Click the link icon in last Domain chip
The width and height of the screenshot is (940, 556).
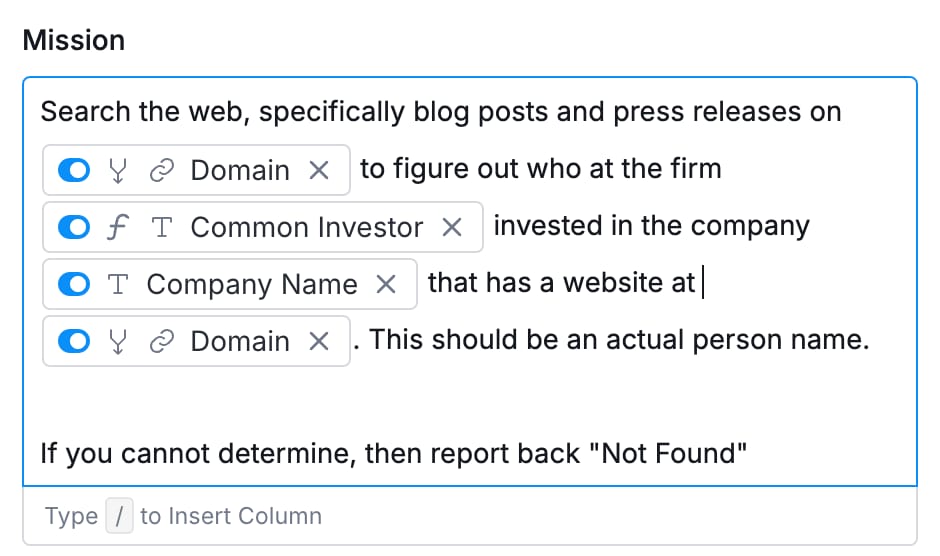[x=162, y=341]
